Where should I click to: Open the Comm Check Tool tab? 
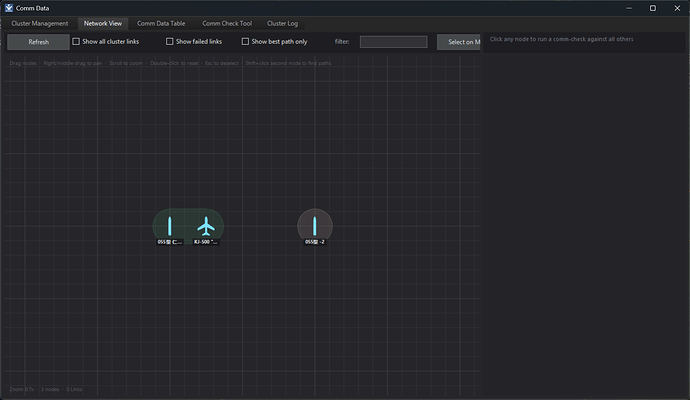point(227,23)
